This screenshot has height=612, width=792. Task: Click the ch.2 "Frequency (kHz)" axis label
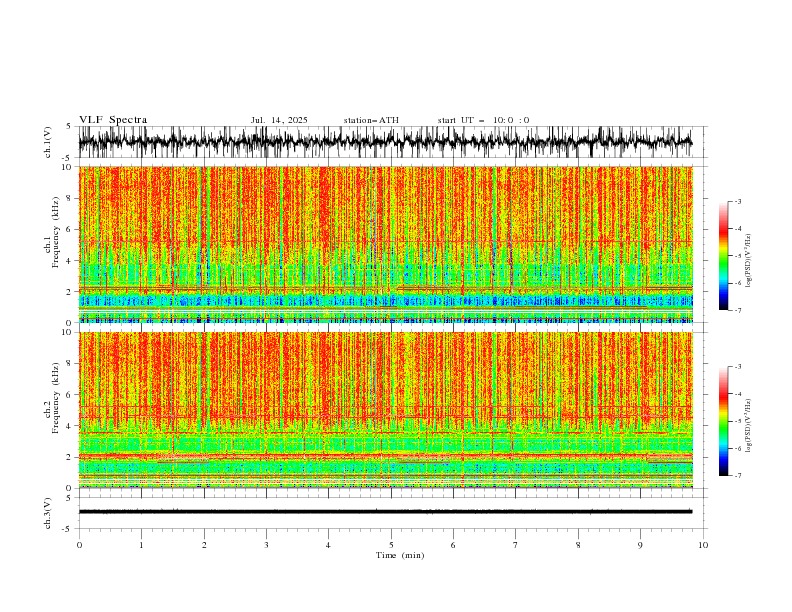pyautogui.click(x=55, y=398)
